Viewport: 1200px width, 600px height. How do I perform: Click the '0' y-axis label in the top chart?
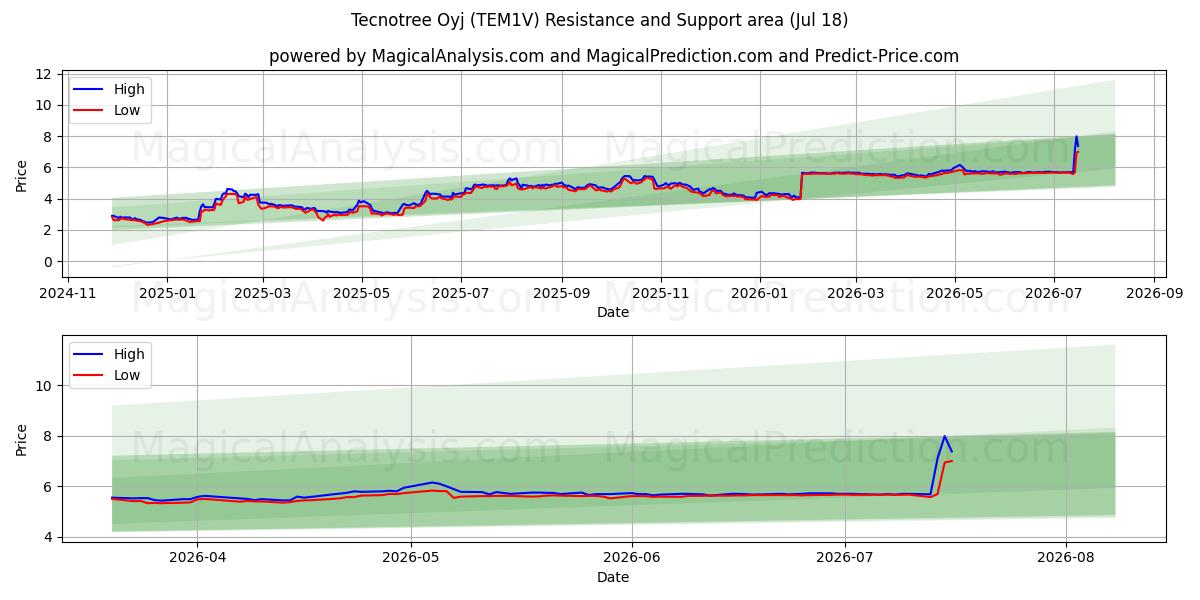48,262
